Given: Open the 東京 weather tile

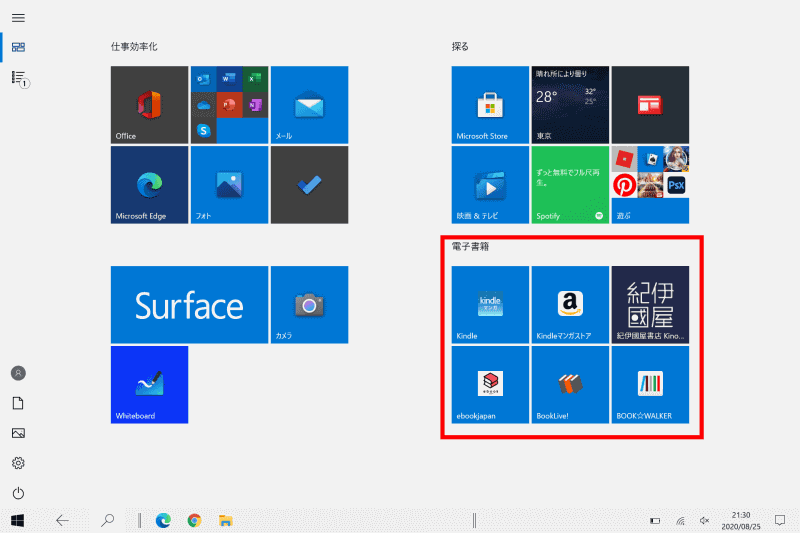Looking at the screenshot, I should 570,105.
